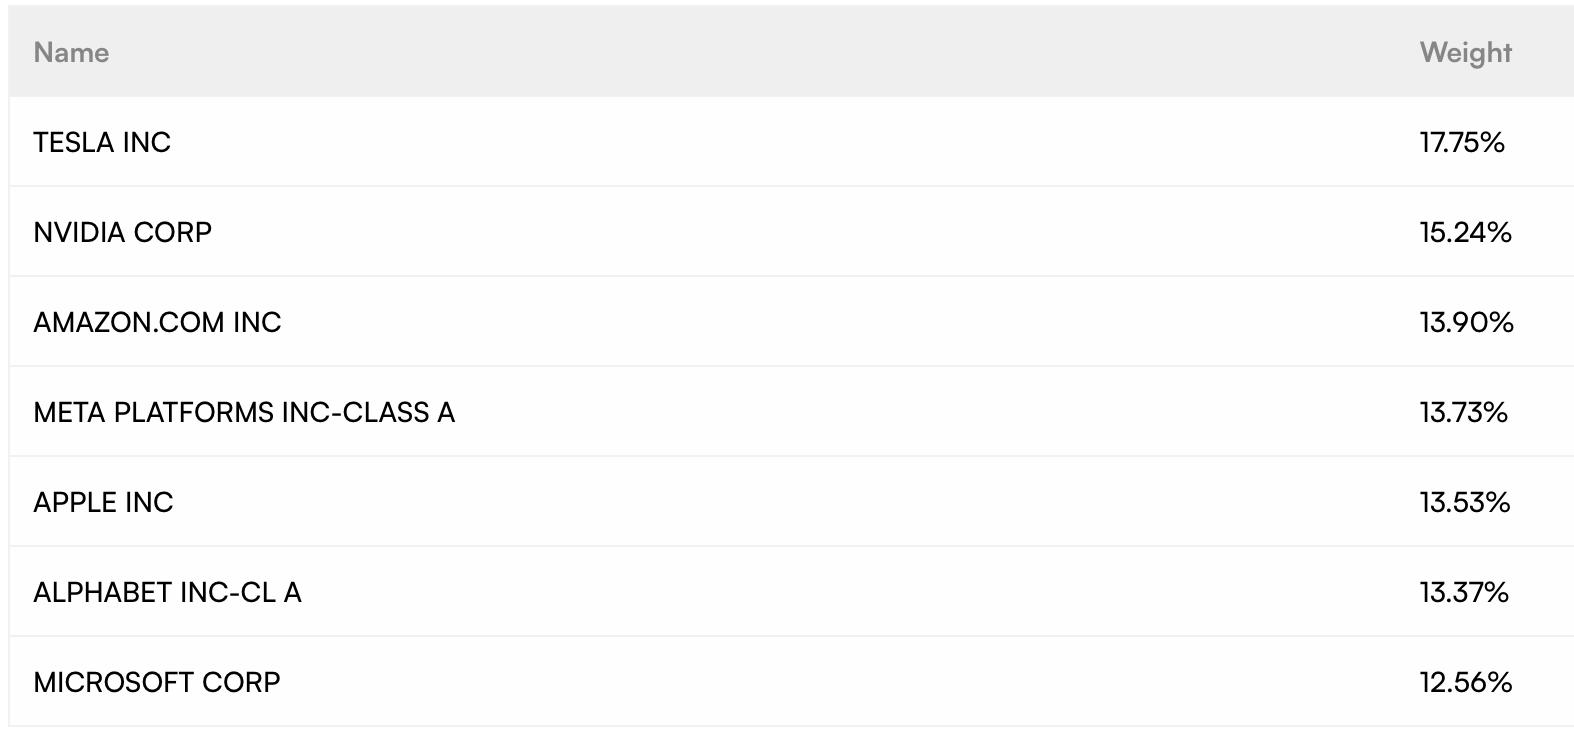
Task: Open the APPLE INC holding
Action: [x=104, y=503]
